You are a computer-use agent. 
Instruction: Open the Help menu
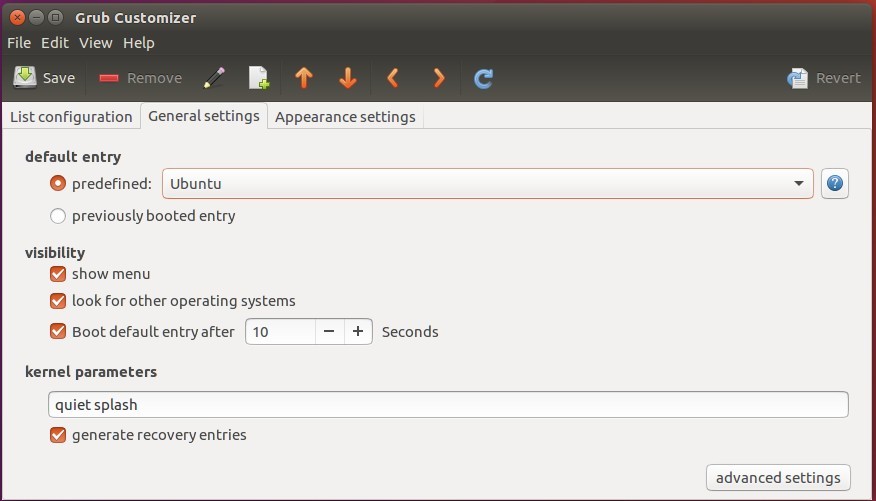[x=139, y=43]
